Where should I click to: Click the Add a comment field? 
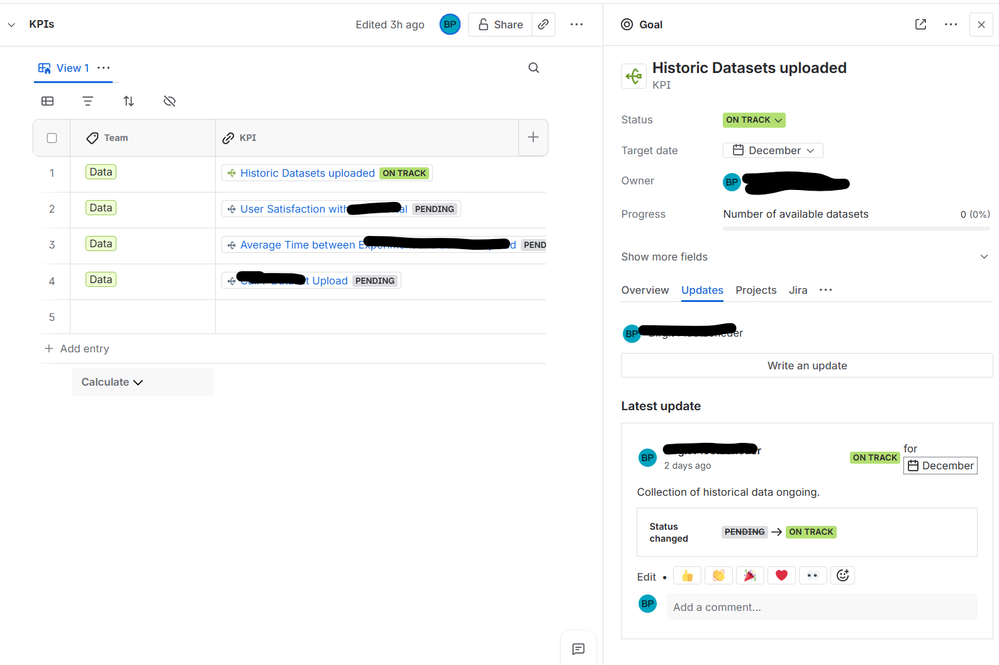coord(822,607)
